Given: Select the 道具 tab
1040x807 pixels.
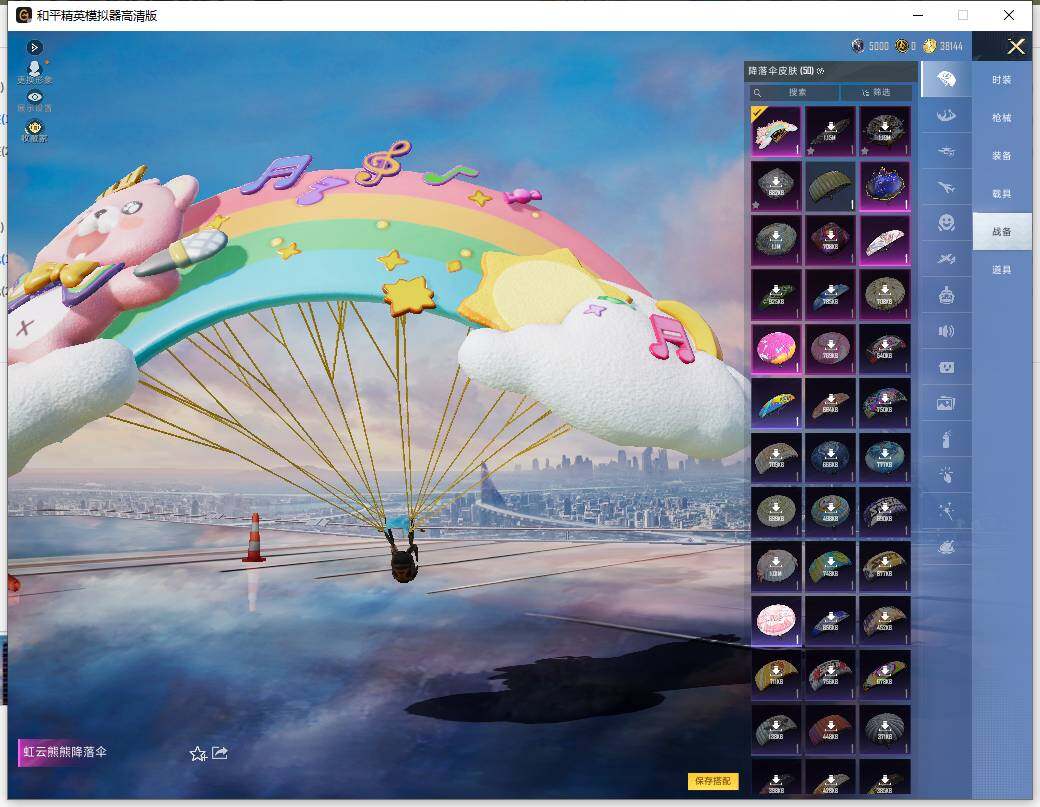Looking at the screenshot, I should pos(1002,270).
